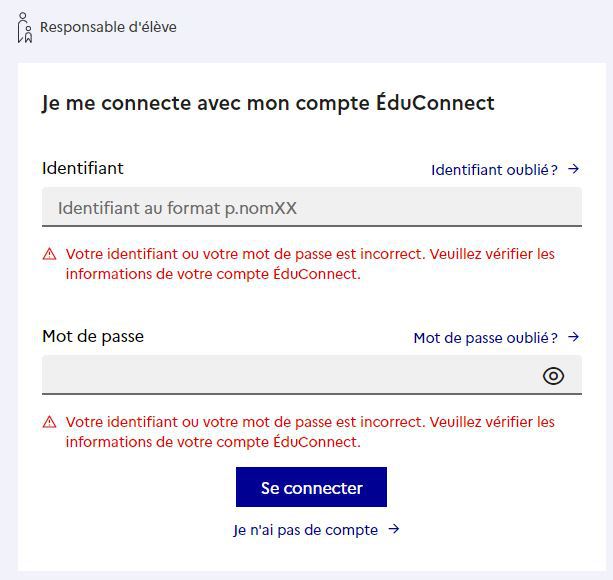
Task: Click the Identifiant field label
Action: (83, 168)
